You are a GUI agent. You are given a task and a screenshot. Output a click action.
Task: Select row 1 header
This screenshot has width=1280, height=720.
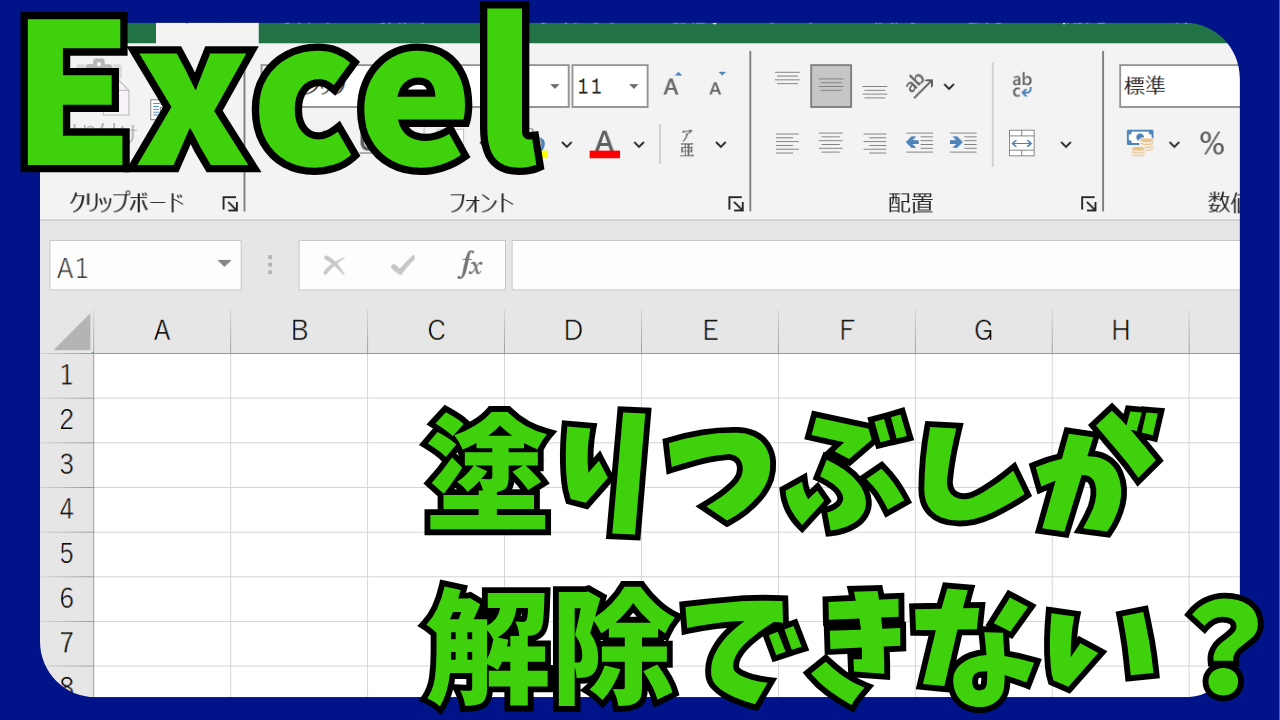[67, 375]
